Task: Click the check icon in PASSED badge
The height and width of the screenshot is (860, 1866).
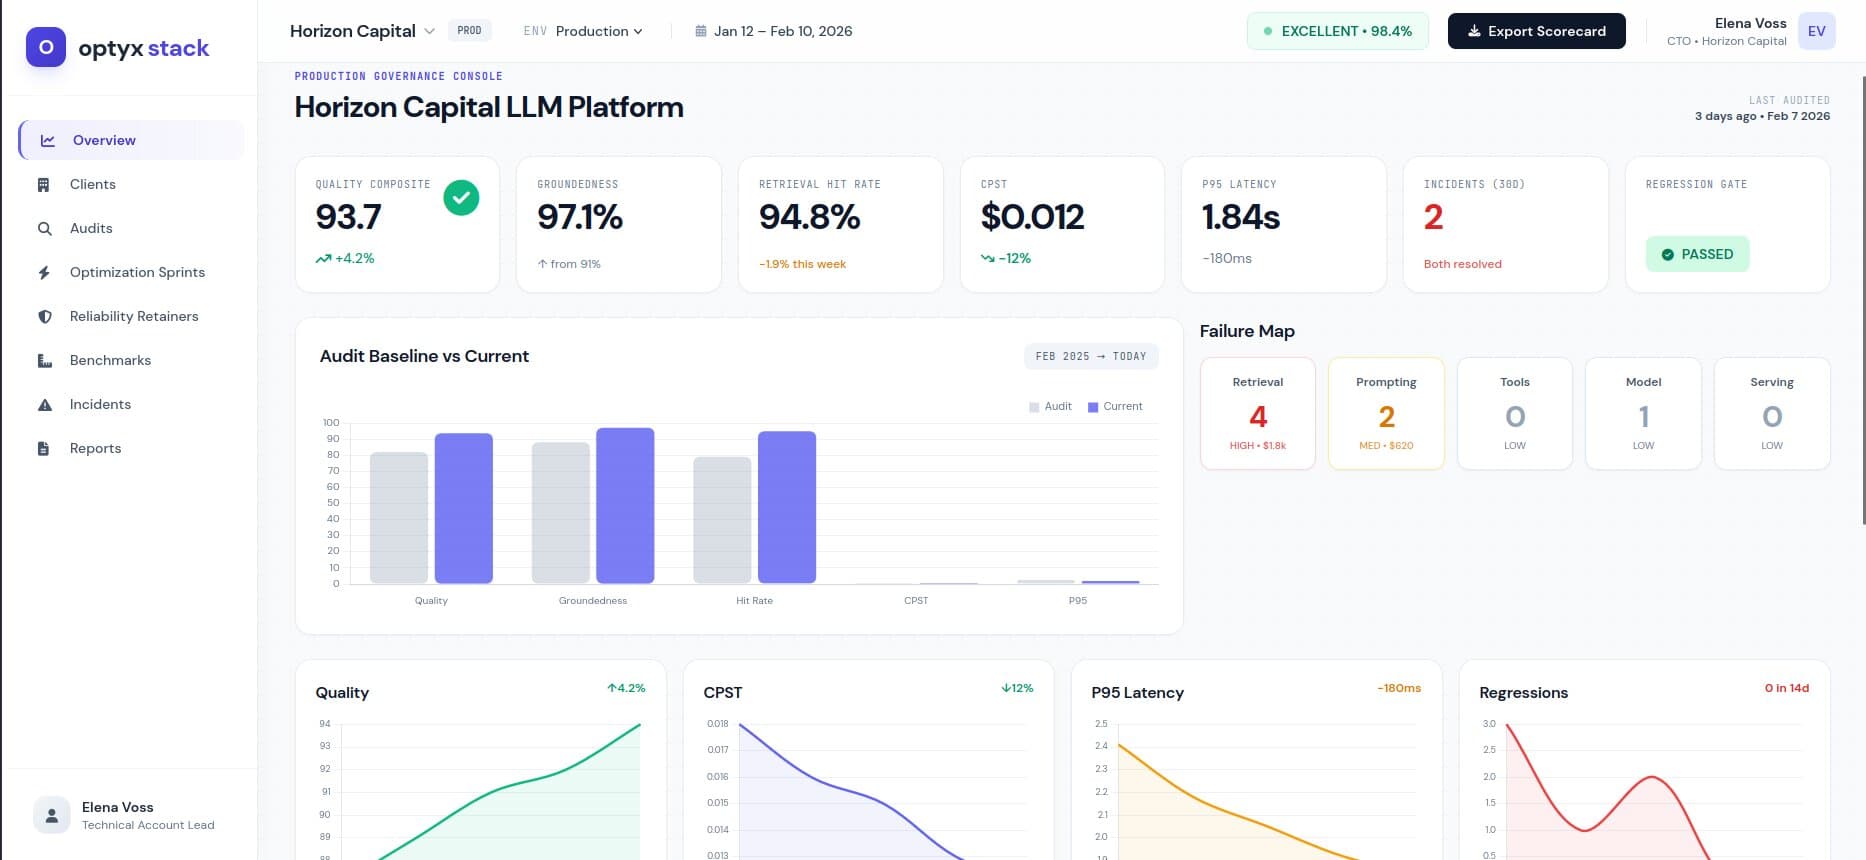Action: pos(1667,254)
